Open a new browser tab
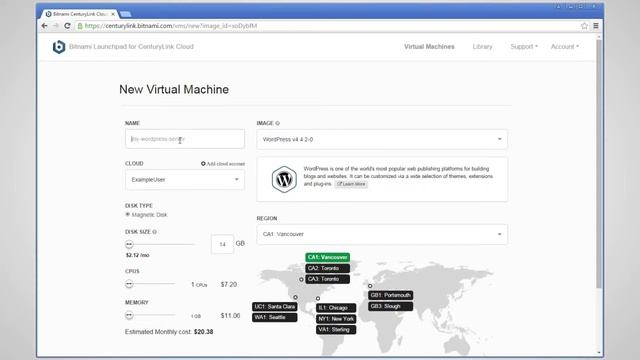 click(x=126, y=14)
